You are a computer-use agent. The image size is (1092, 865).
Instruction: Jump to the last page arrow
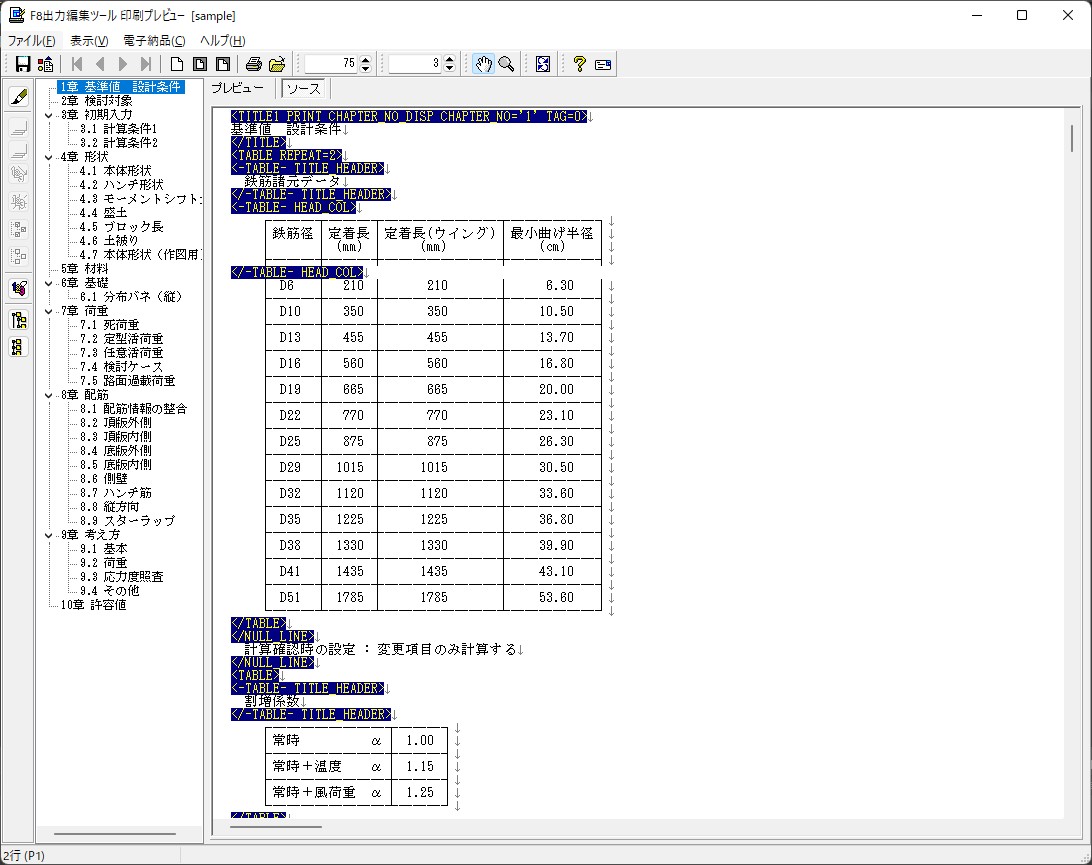tap(146, 64)
